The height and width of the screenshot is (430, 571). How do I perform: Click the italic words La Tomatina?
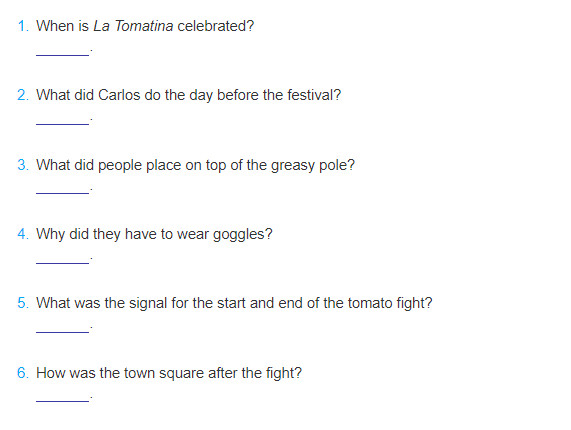click(133, 26)
